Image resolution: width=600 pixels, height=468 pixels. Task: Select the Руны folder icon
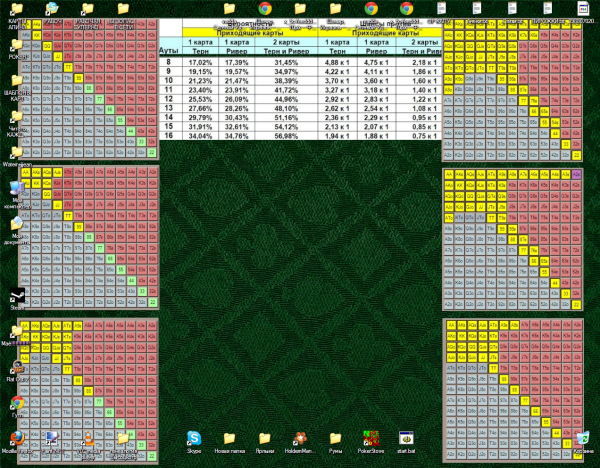point(335,438)
